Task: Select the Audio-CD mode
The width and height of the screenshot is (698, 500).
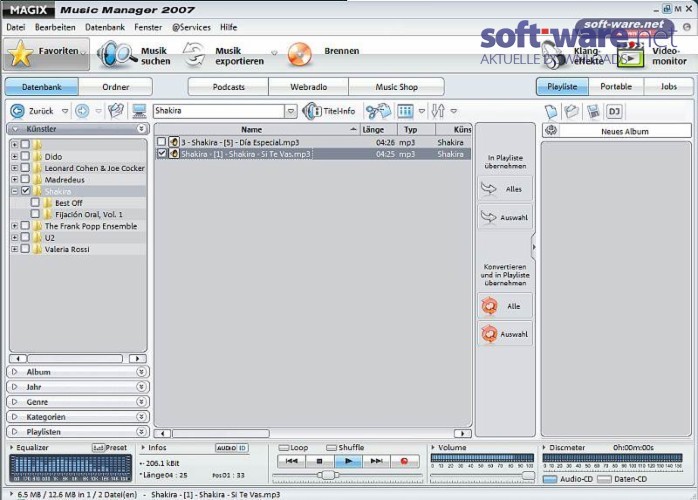Action: (x=550, y=480)
